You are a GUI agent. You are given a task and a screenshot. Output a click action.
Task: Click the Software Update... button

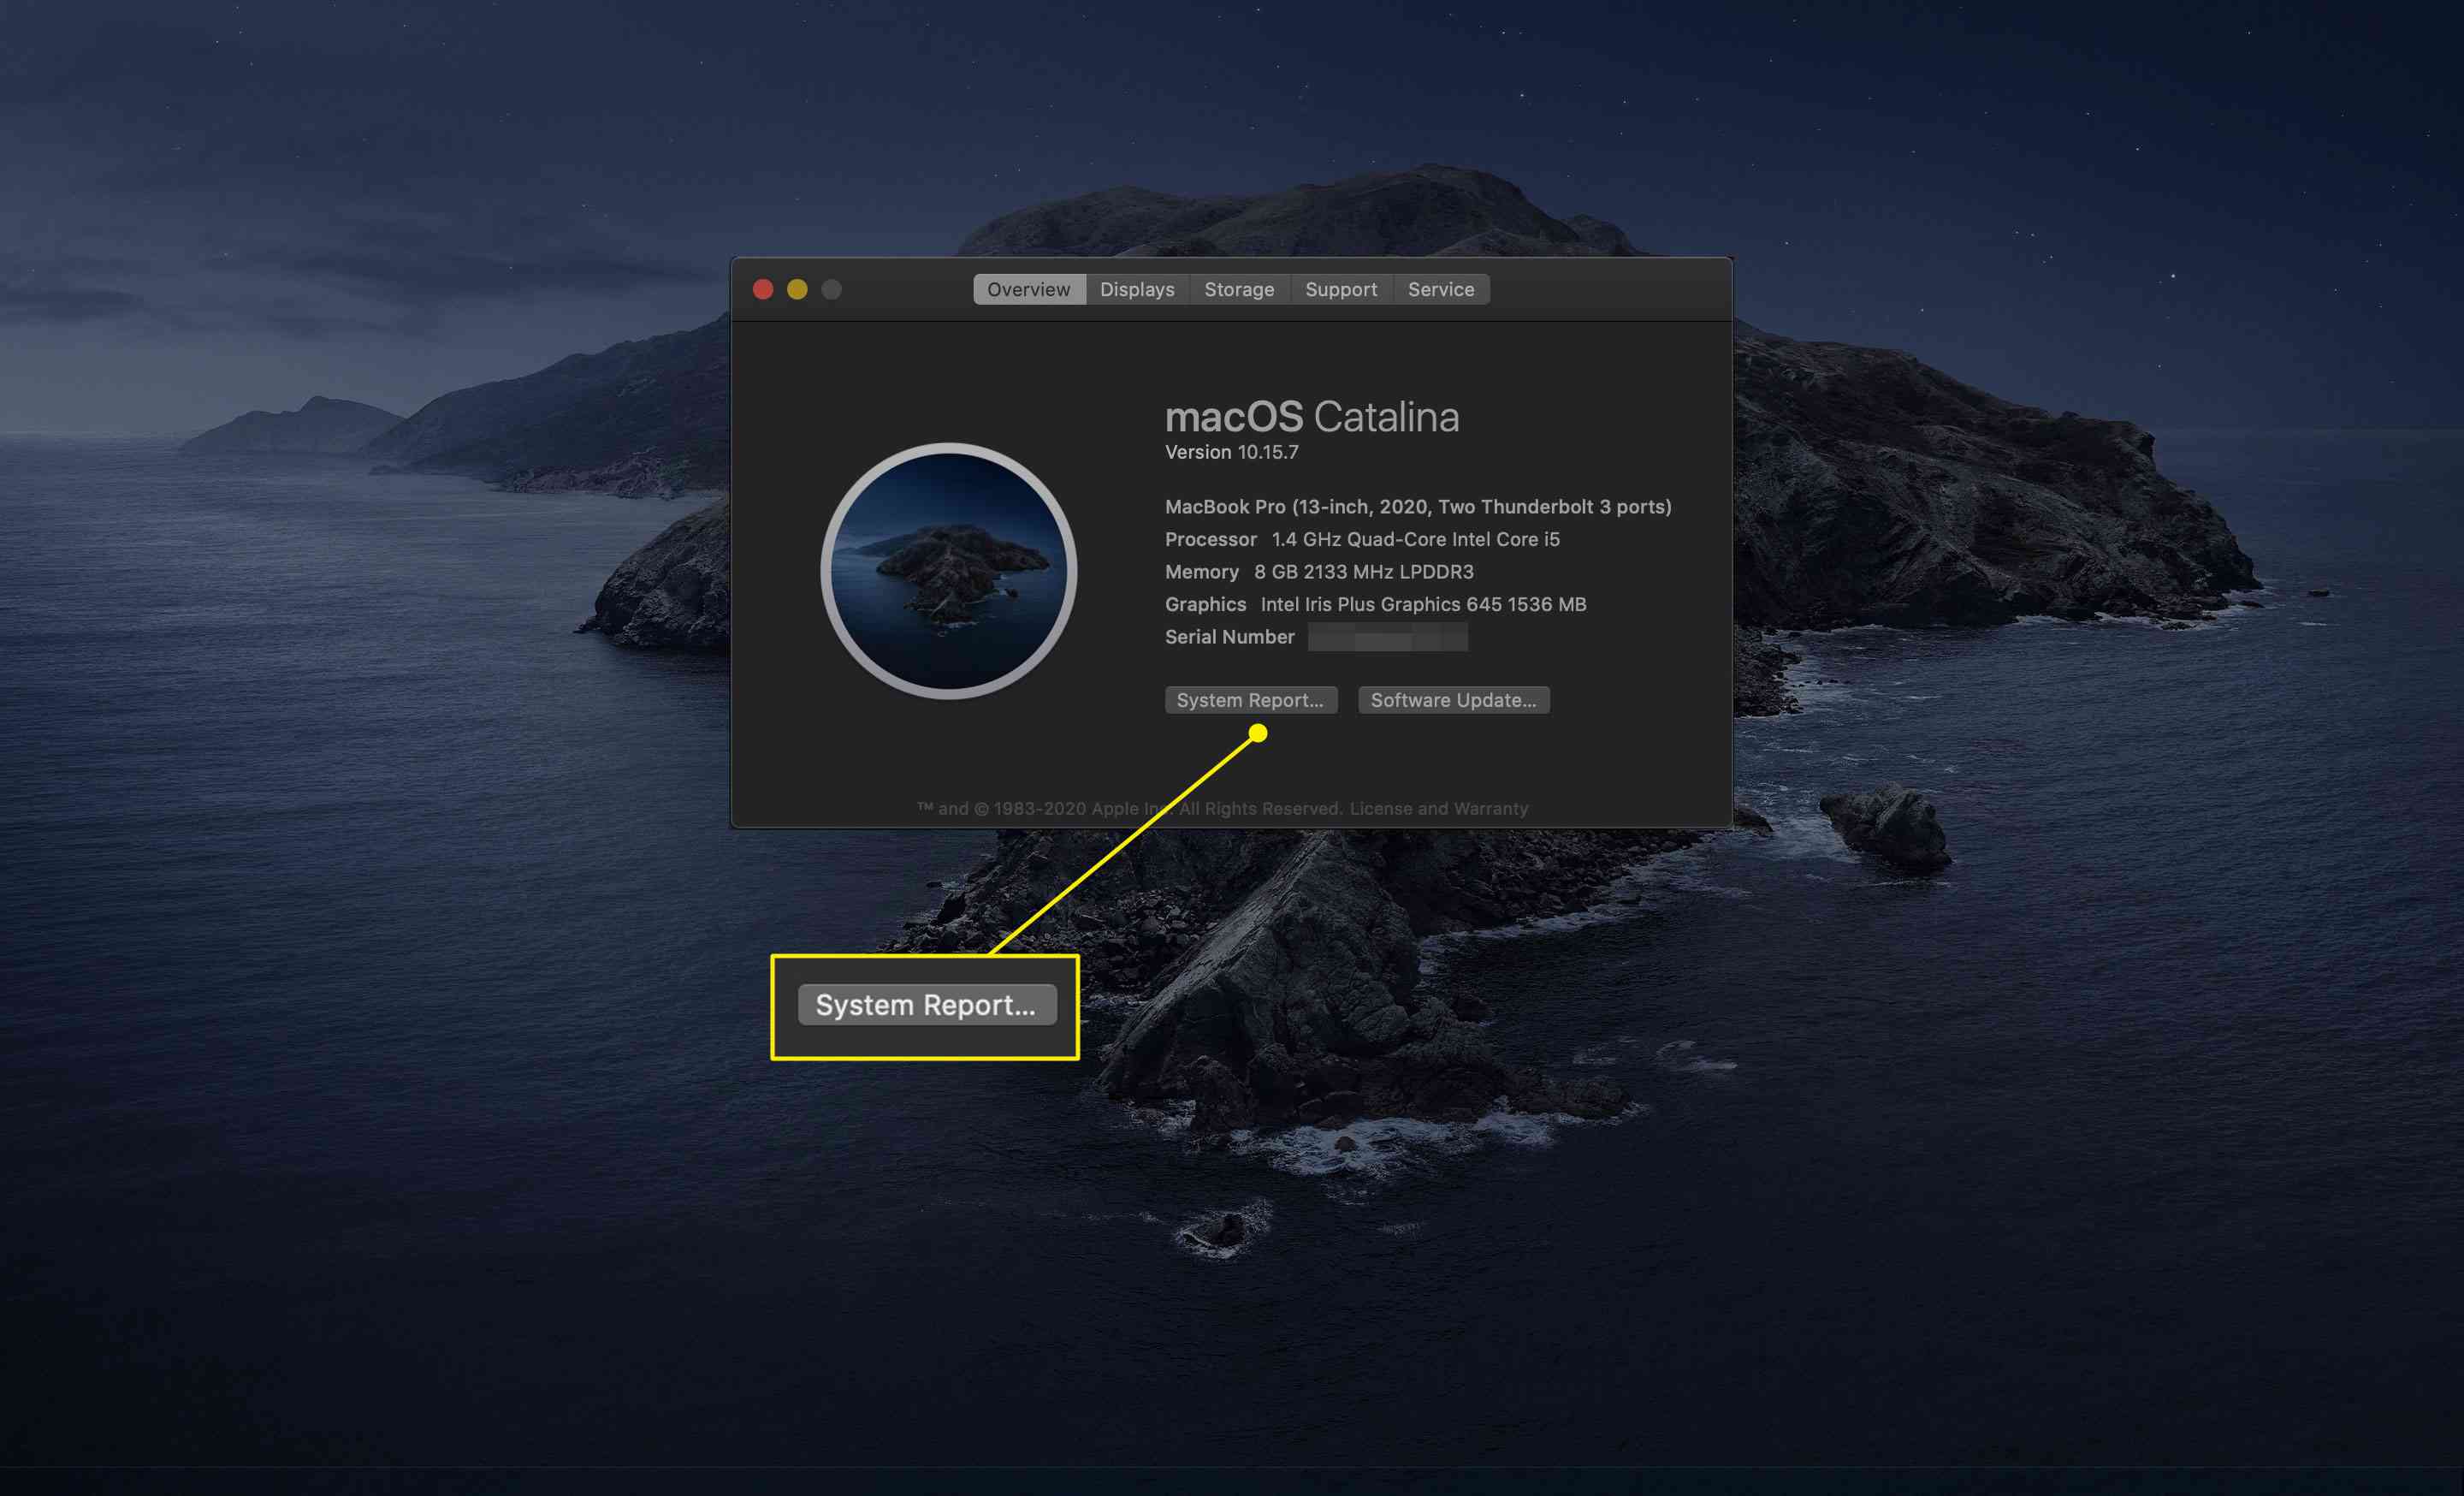(1453, 700)
